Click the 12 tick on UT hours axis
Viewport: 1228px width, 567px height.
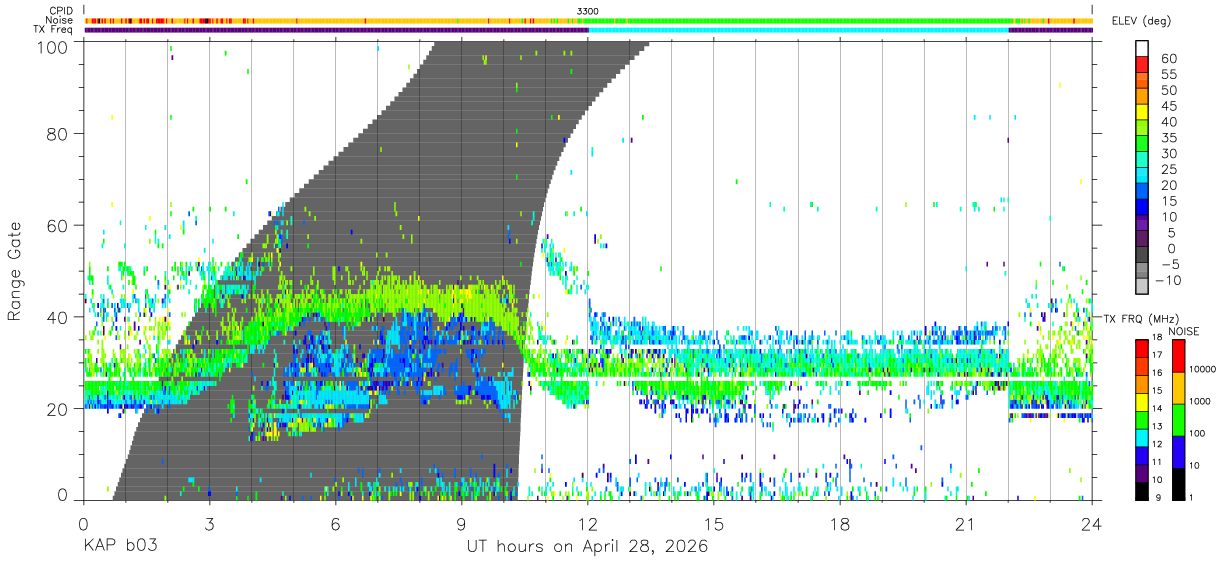click(588, 524)
